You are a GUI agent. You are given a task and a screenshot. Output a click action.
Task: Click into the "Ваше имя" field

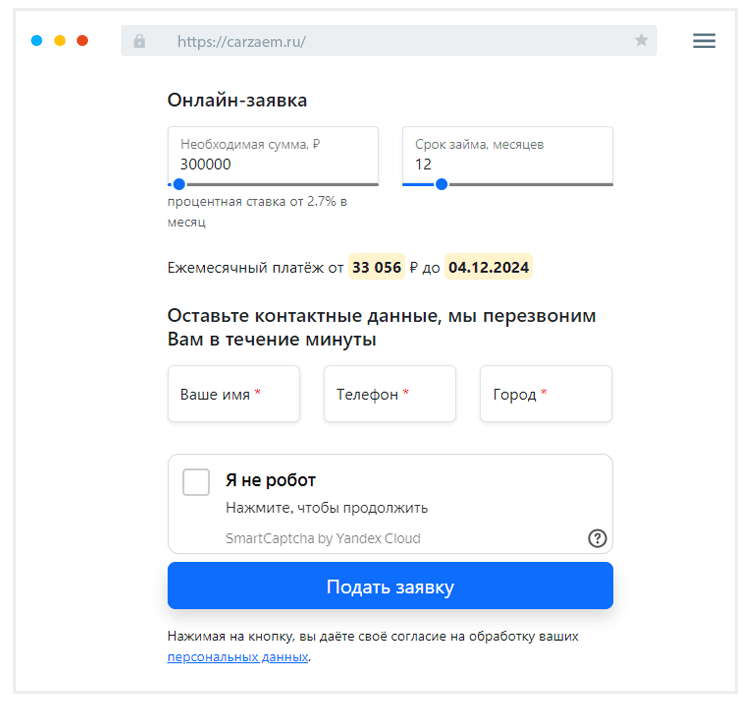(x=234, y=394)
